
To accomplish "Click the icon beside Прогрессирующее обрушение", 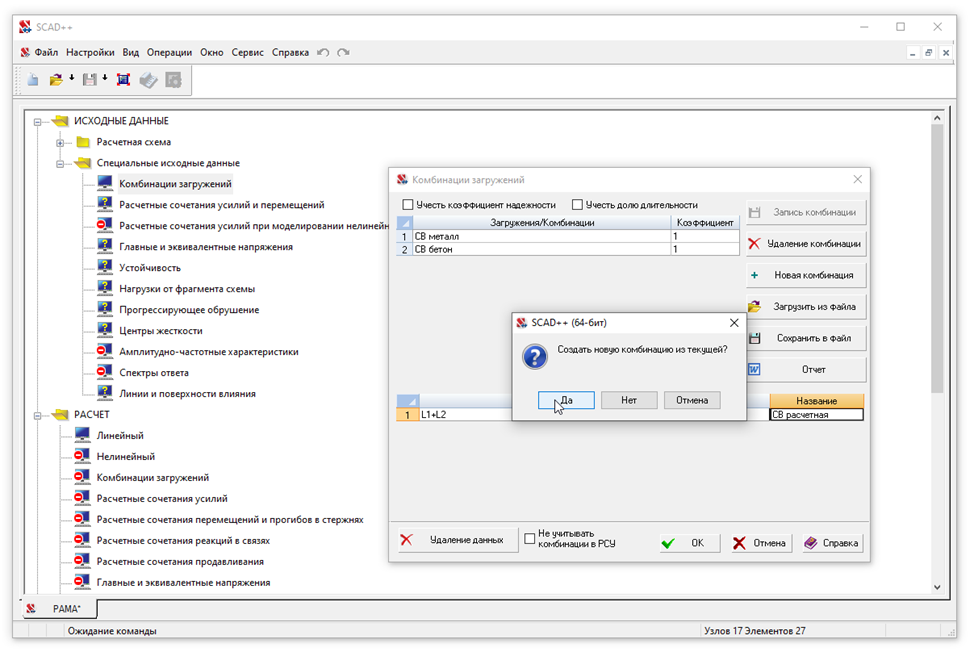I will coord(104,309).
